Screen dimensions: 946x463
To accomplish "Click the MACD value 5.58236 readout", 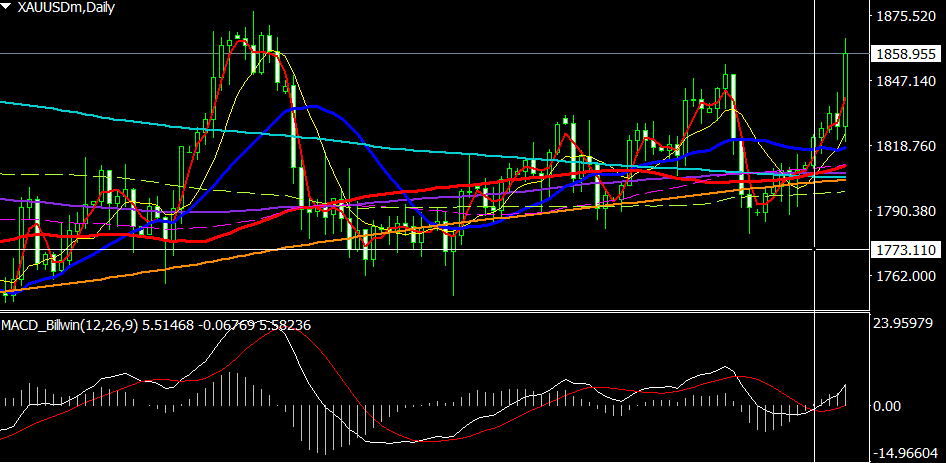I will coord(285,325).
